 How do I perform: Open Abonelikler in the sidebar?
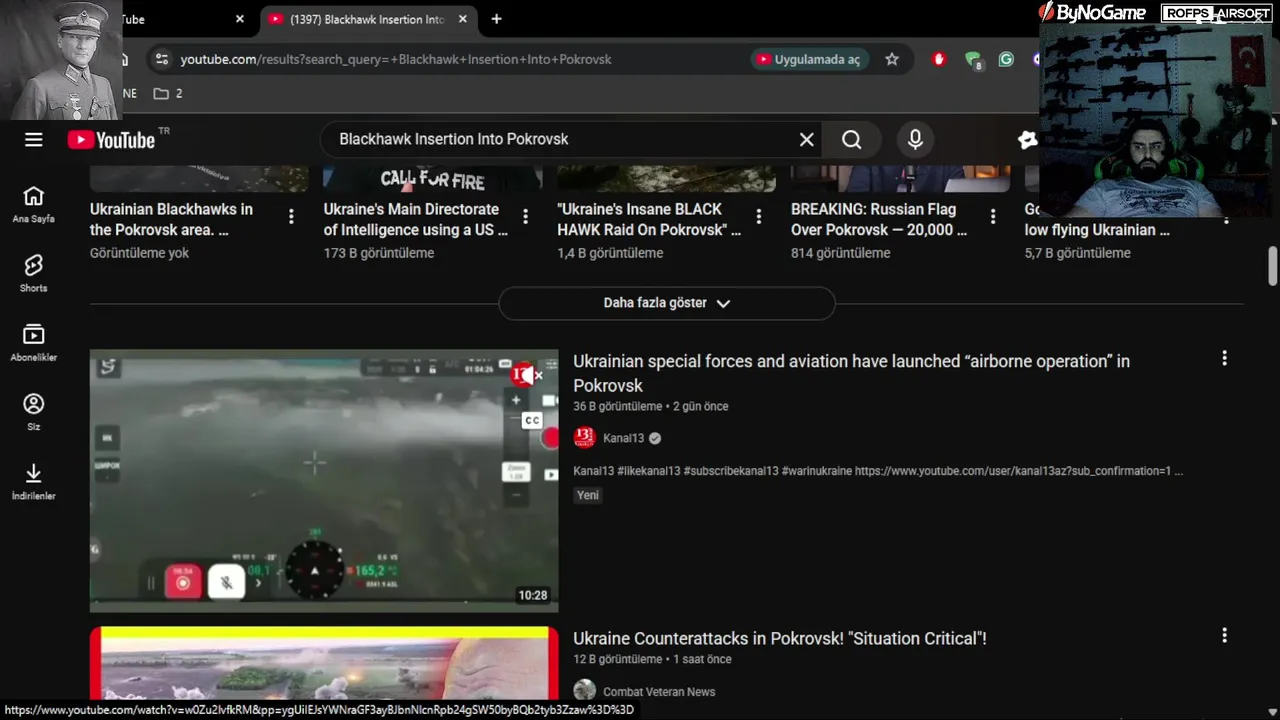[34, 342]
